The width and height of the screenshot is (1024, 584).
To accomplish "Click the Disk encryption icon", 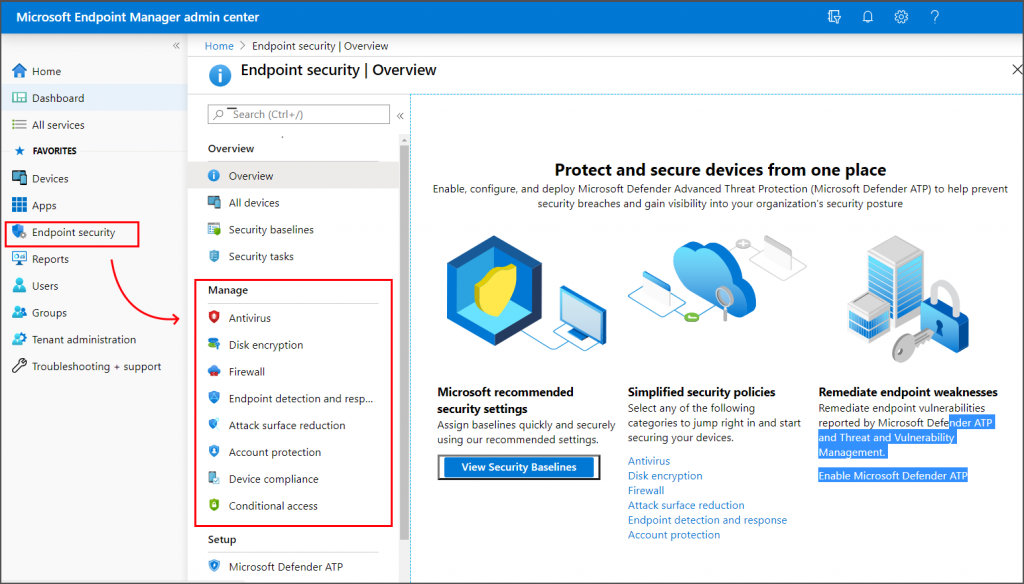I will tap(214, 344).
